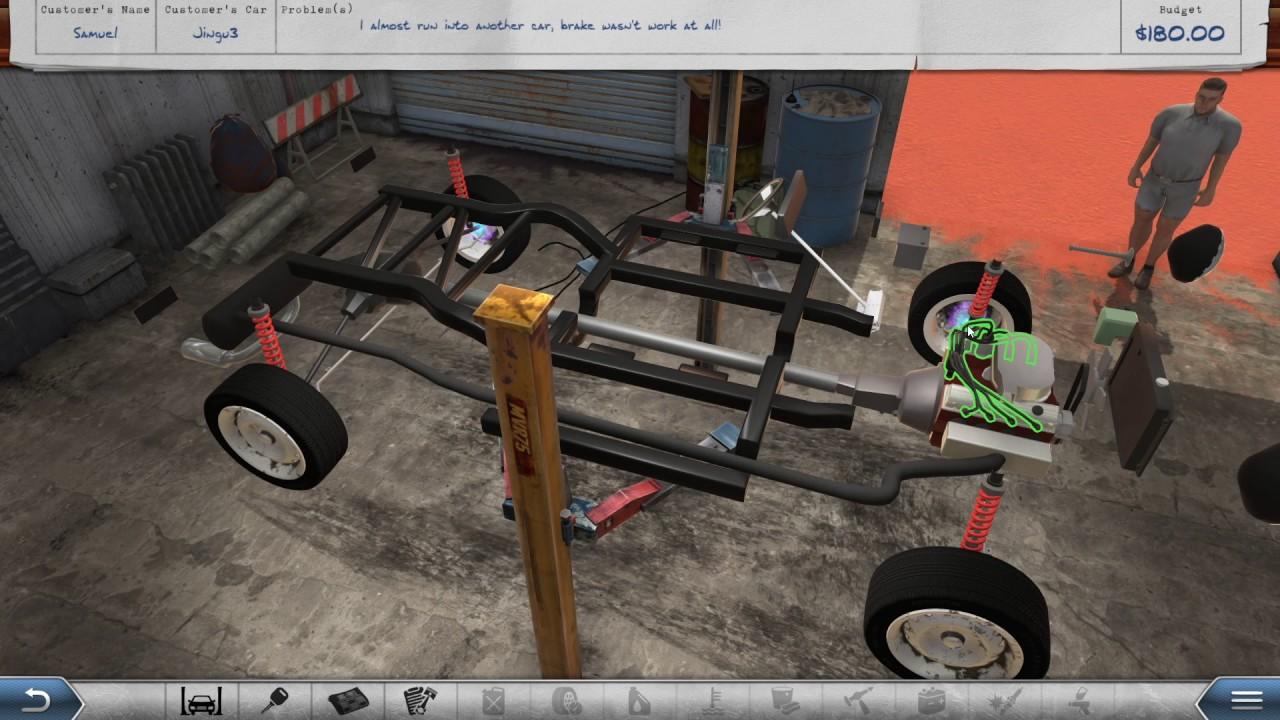Click the oil bottle icon

(x=640, y=700)
